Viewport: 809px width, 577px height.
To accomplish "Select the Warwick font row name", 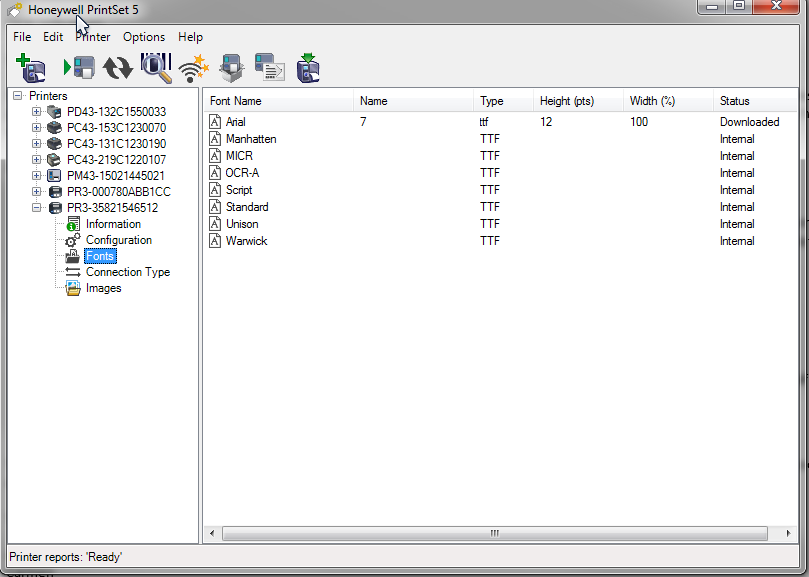I will pyautogui.click(x=247, y=241).
